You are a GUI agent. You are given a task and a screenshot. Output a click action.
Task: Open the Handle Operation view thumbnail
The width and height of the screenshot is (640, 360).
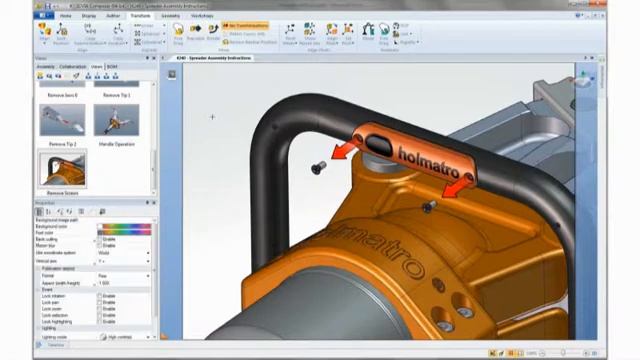click(x=116, y=120)
